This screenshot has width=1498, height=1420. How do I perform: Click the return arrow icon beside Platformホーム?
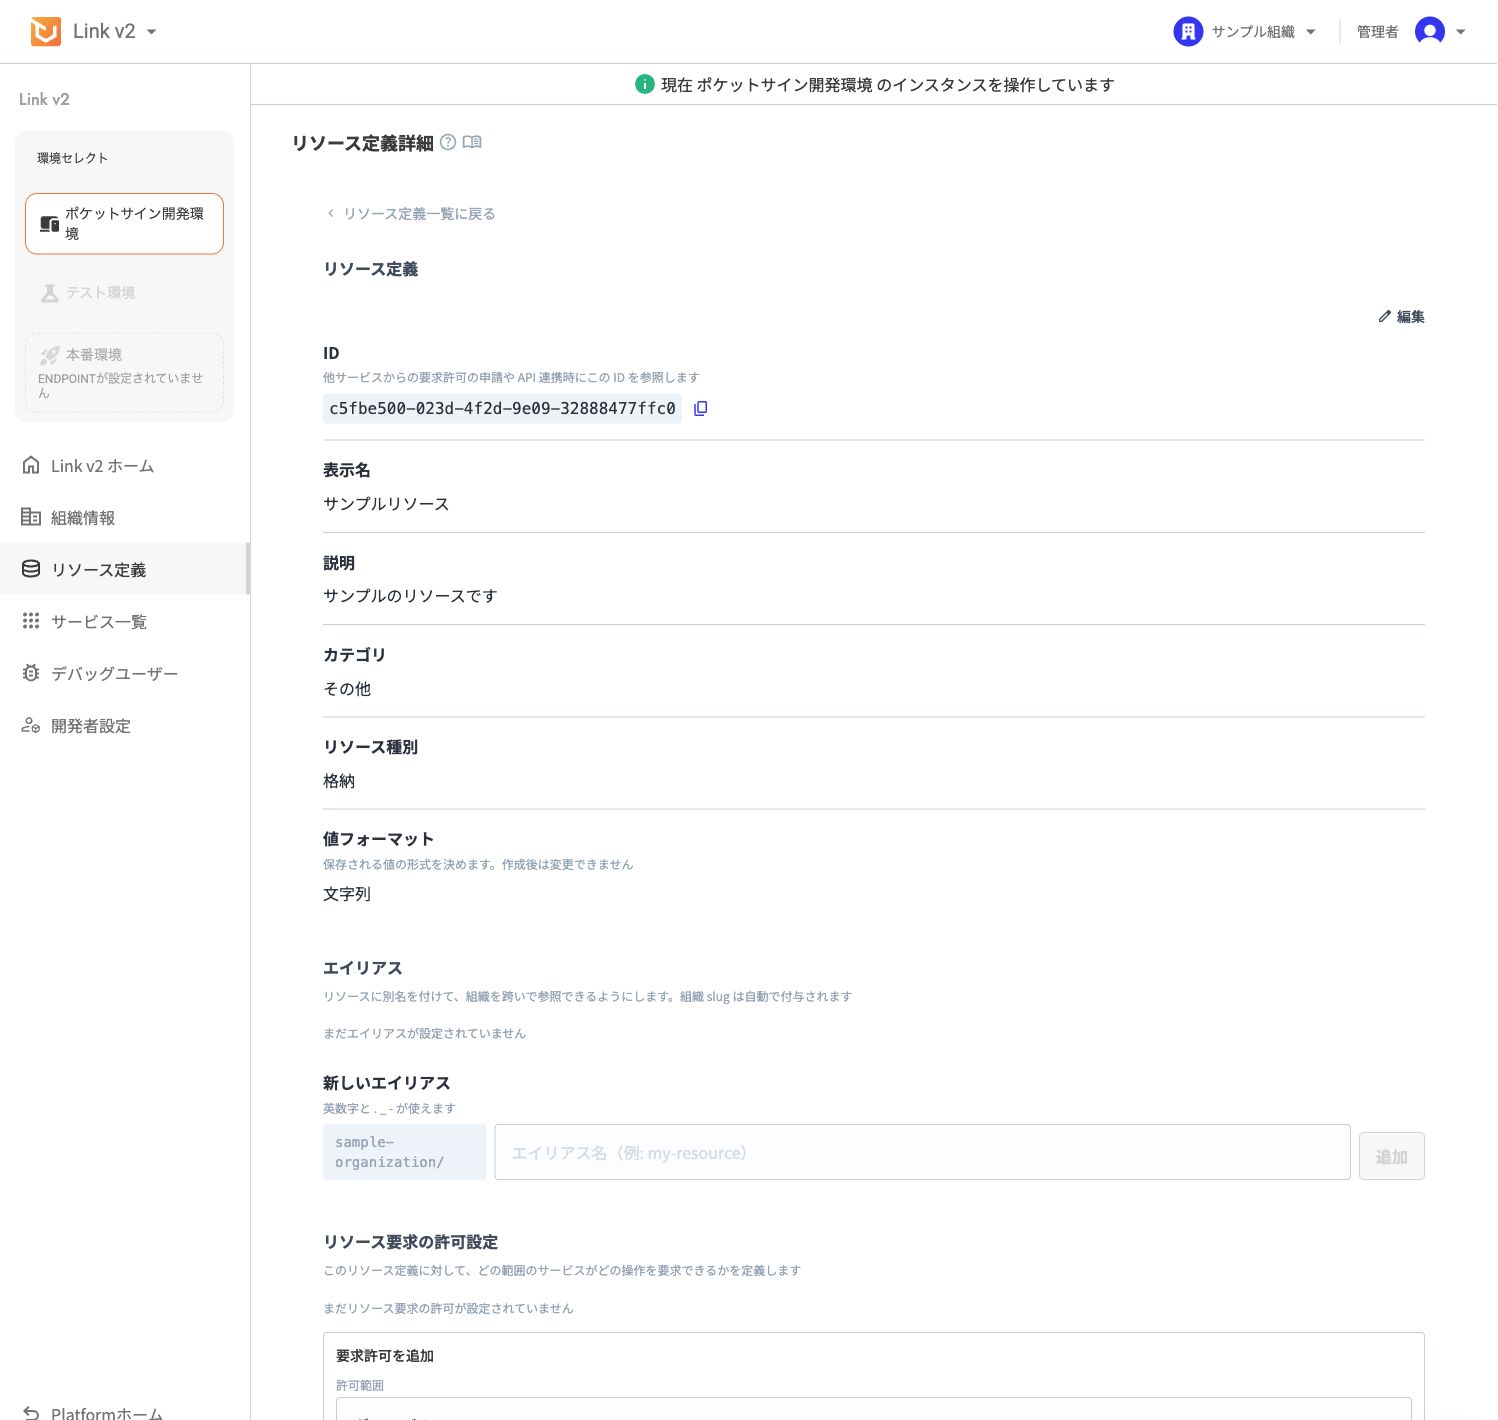[x=31, y=1413]
